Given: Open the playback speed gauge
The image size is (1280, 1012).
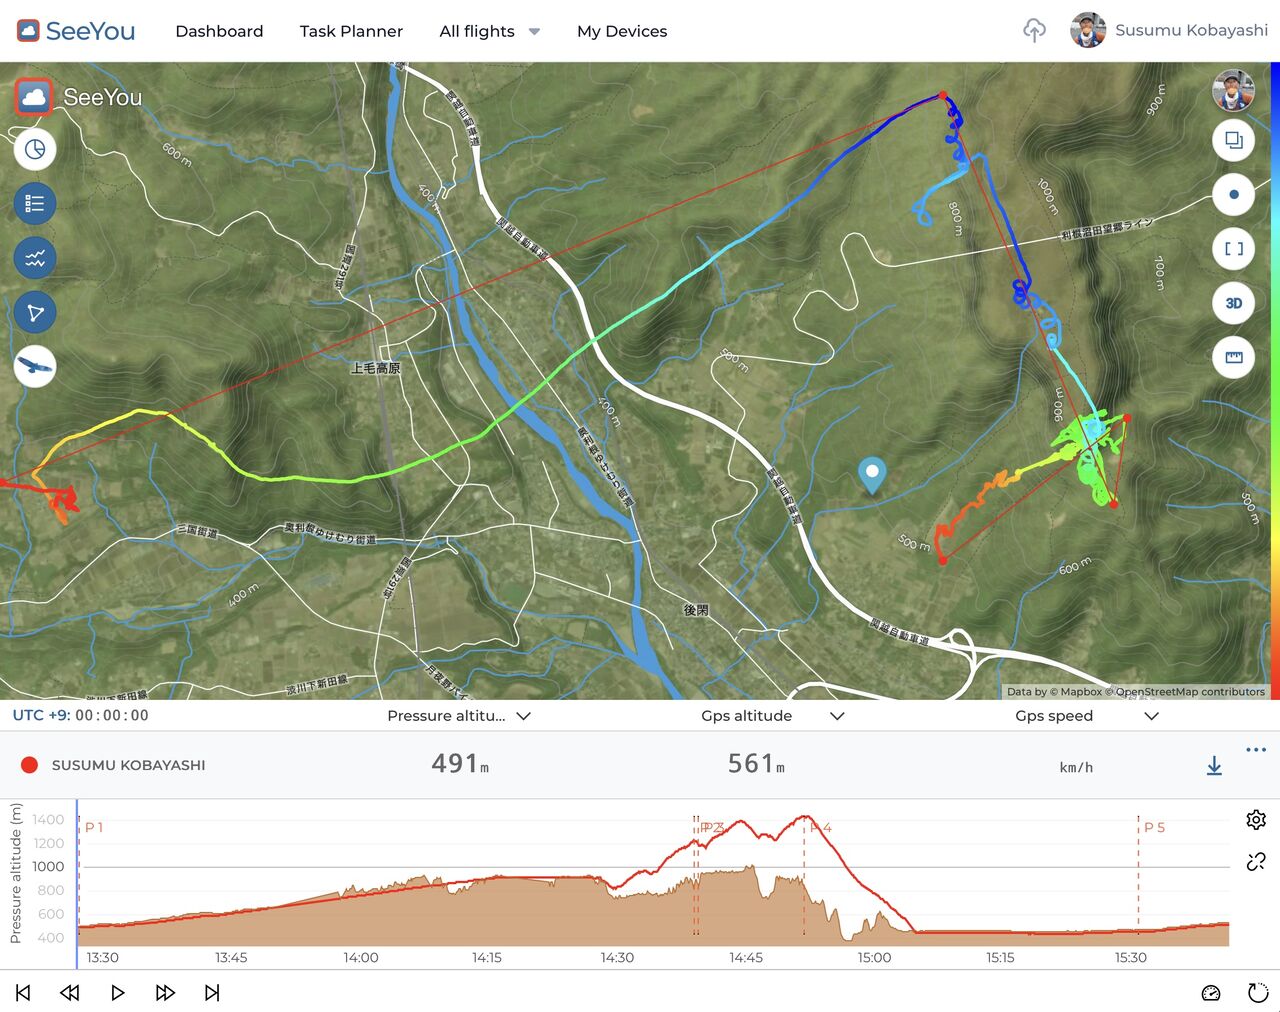Looking at the screenshot, I should [1211, 993].
